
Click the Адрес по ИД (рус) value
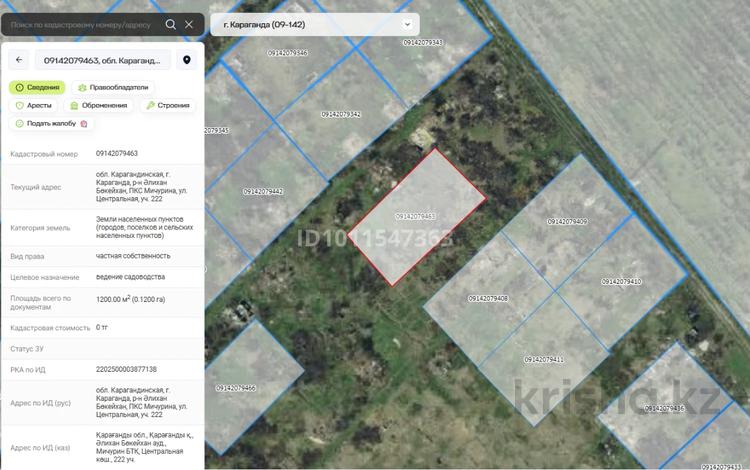coord(142,403)
